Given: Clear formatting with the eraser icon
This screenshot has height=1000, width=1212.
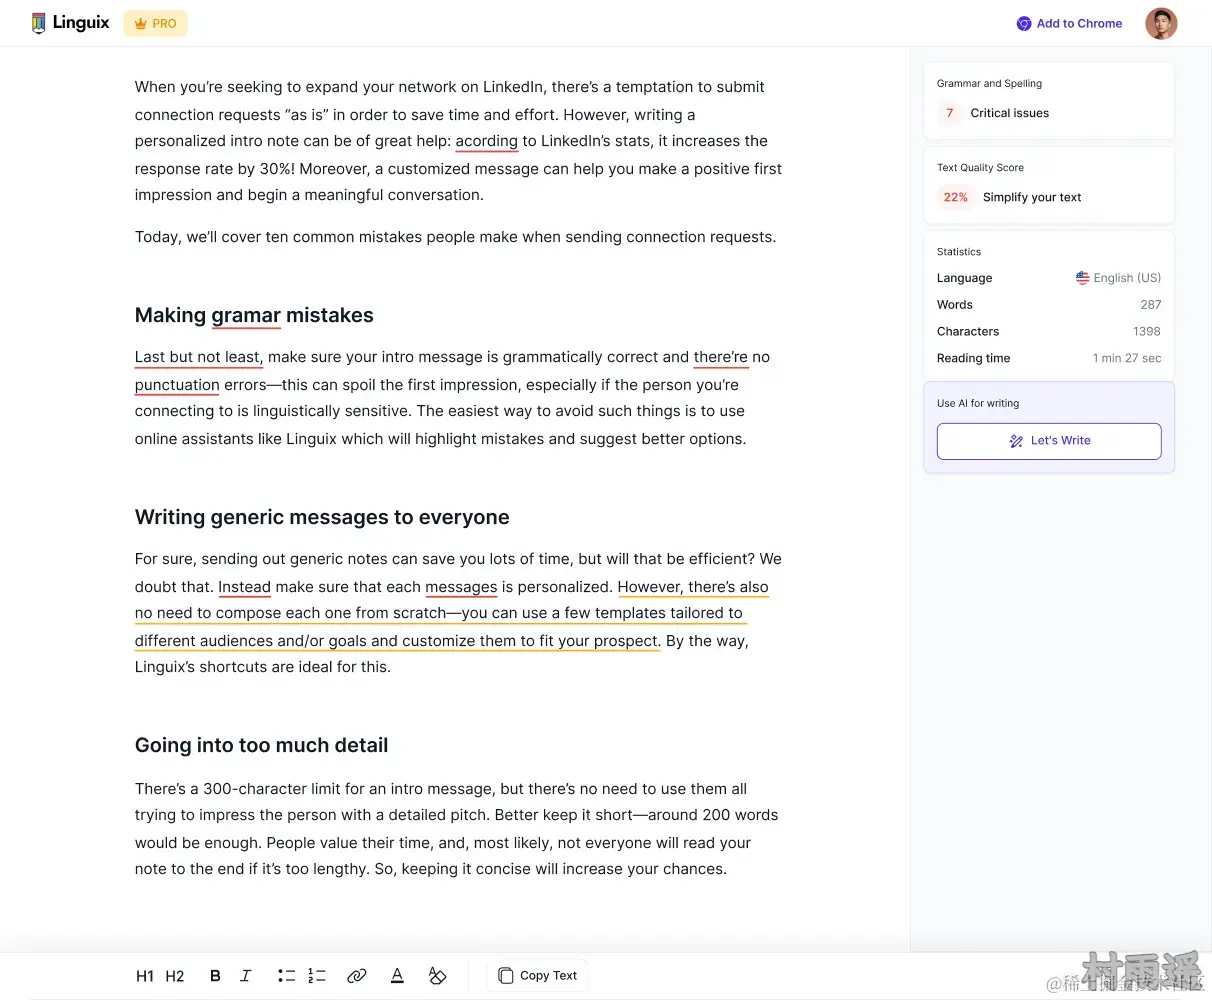Looking at the screenshot, I should click(x=437, y=976).
